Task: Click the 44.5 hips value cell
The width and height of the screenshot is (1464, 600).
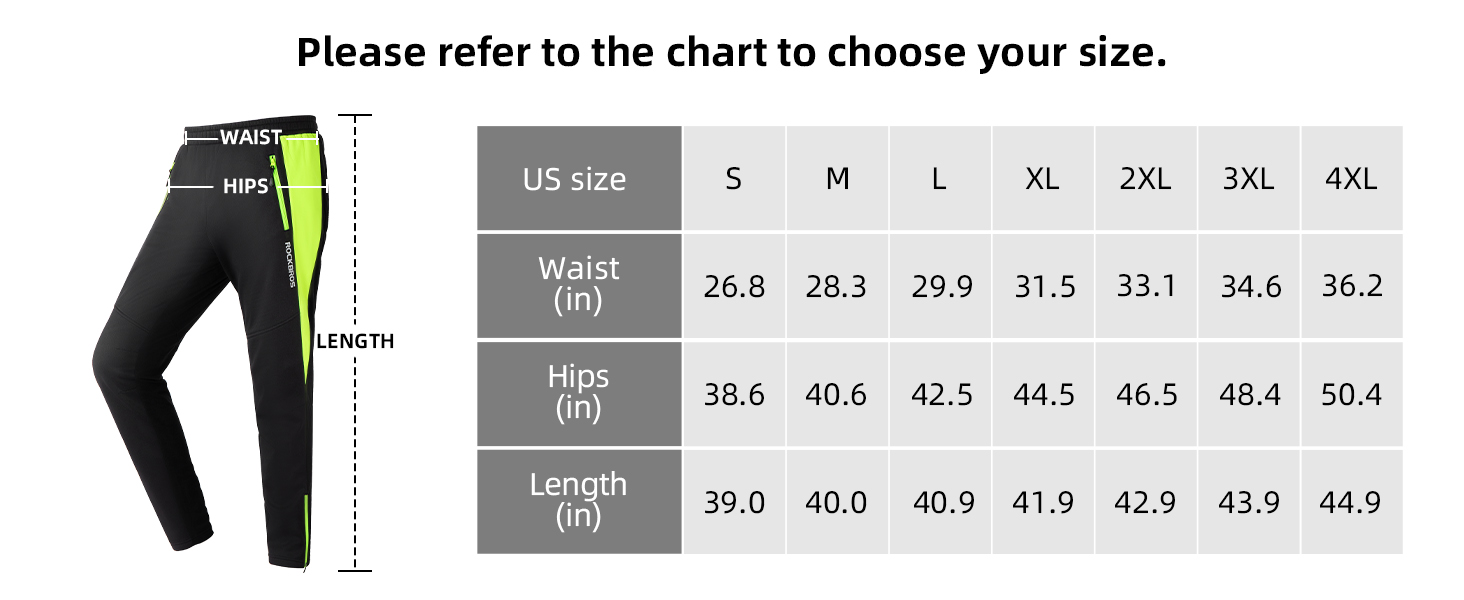Action: (1043, 395)
